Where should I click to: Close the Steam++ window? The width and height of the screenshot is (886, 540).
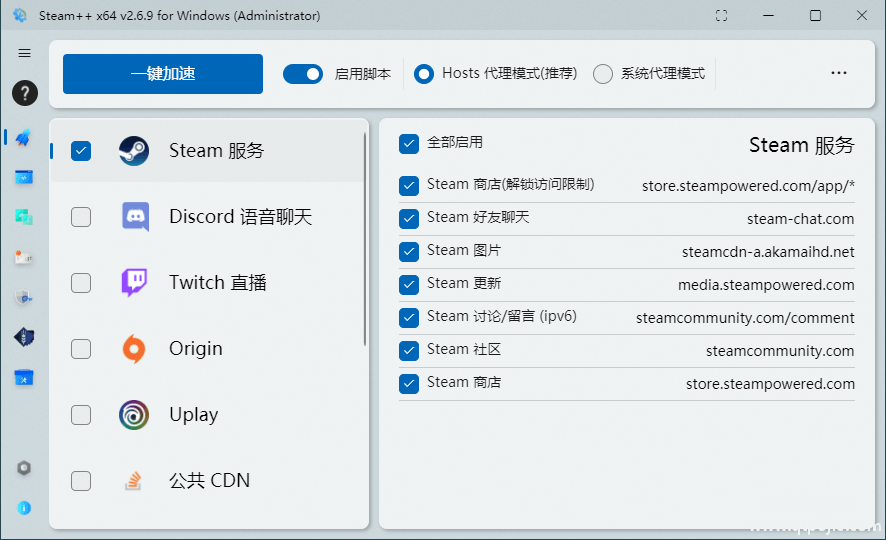click(862, 15)
